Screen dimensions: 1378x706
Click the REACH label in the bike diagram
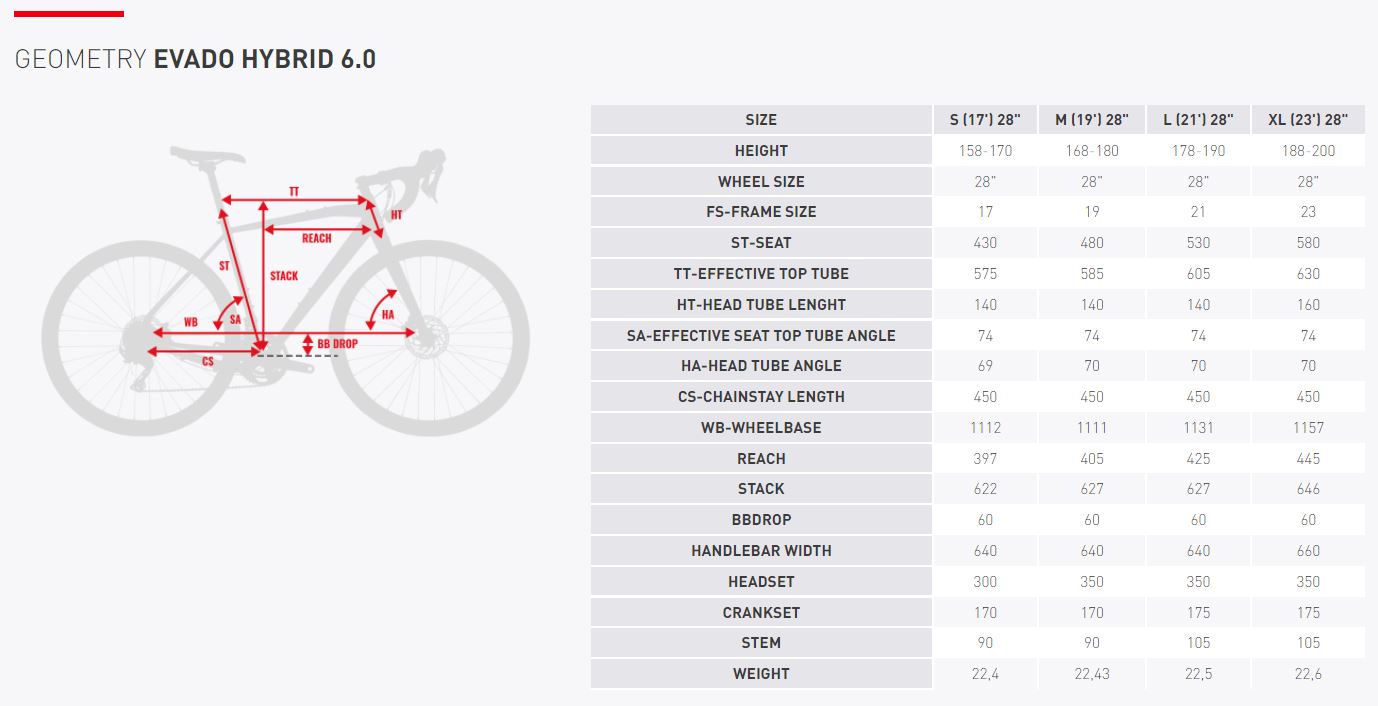(x=316, y=238)
